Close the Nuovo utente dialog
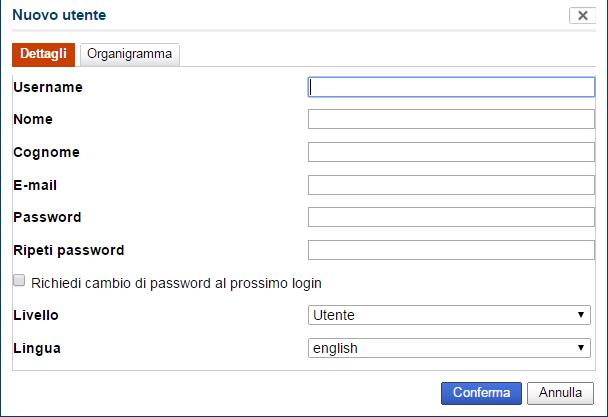This screenshot has width=608, height=417. [582, 15]
